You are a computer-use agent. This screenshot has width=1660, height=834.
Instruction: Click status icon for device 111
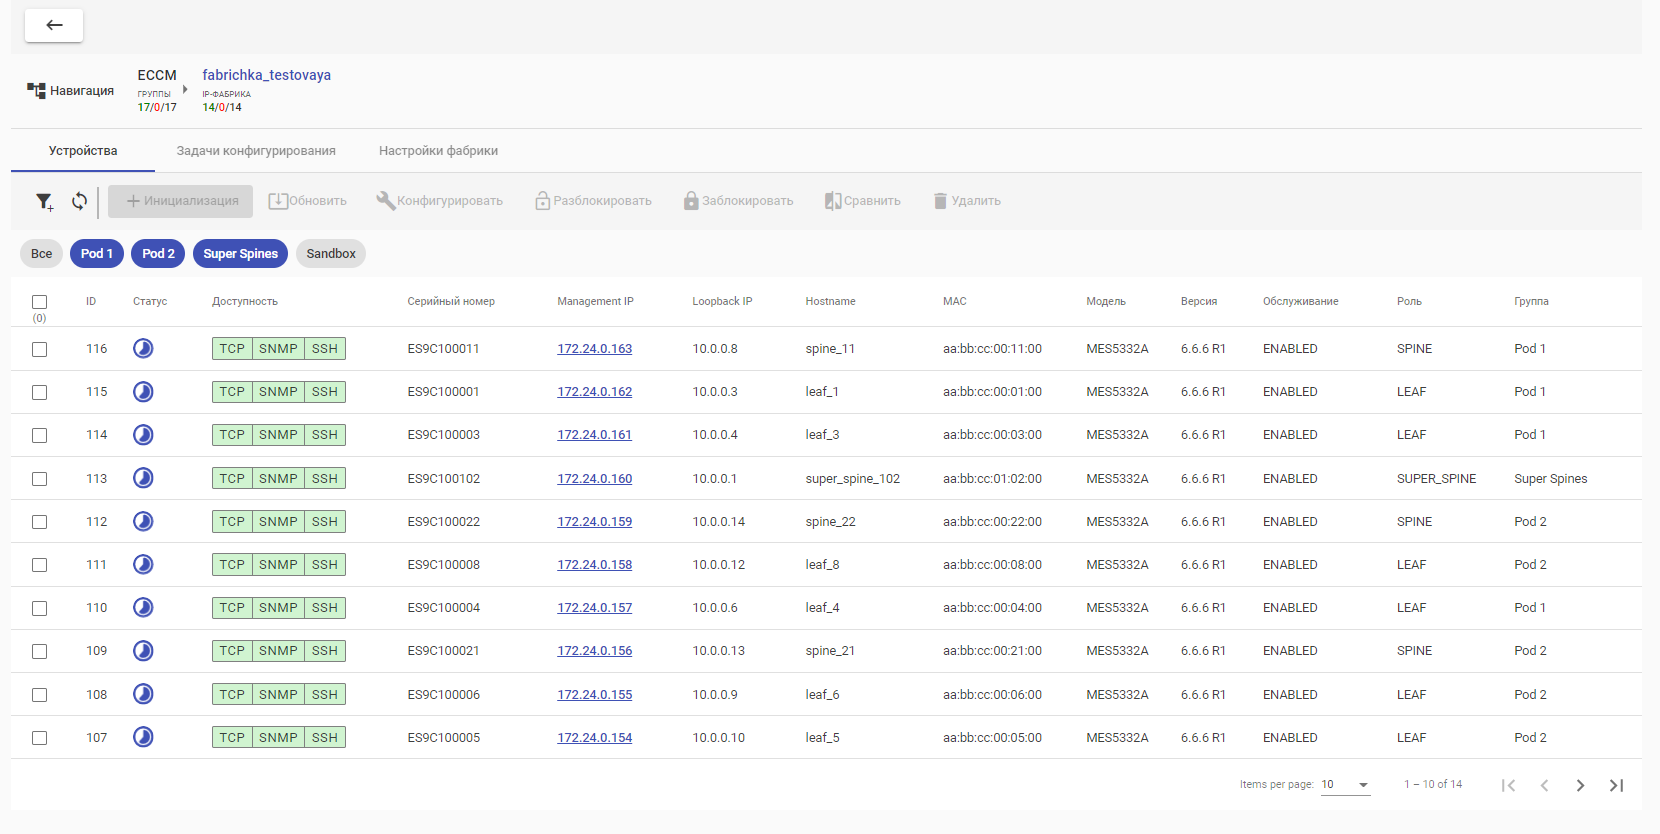[143, 565]
